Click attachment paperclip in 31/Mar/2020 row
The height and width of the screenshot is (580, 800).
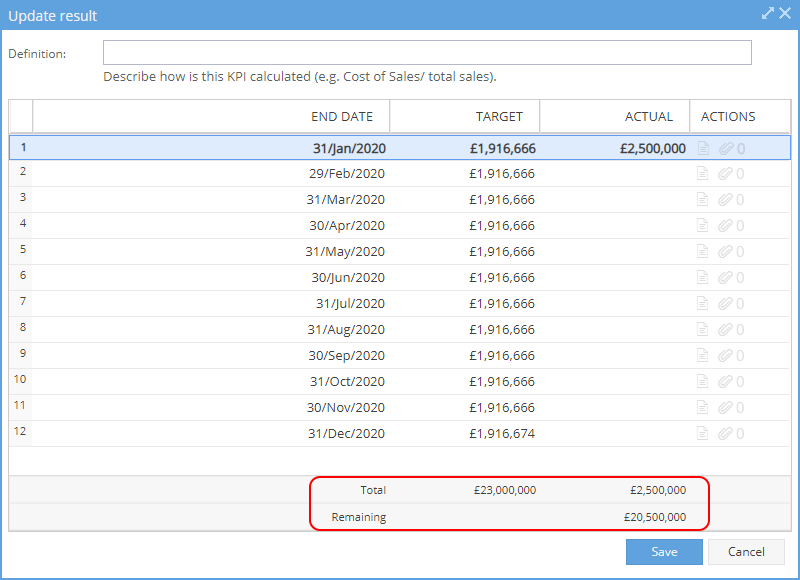(x=726, y=199)
